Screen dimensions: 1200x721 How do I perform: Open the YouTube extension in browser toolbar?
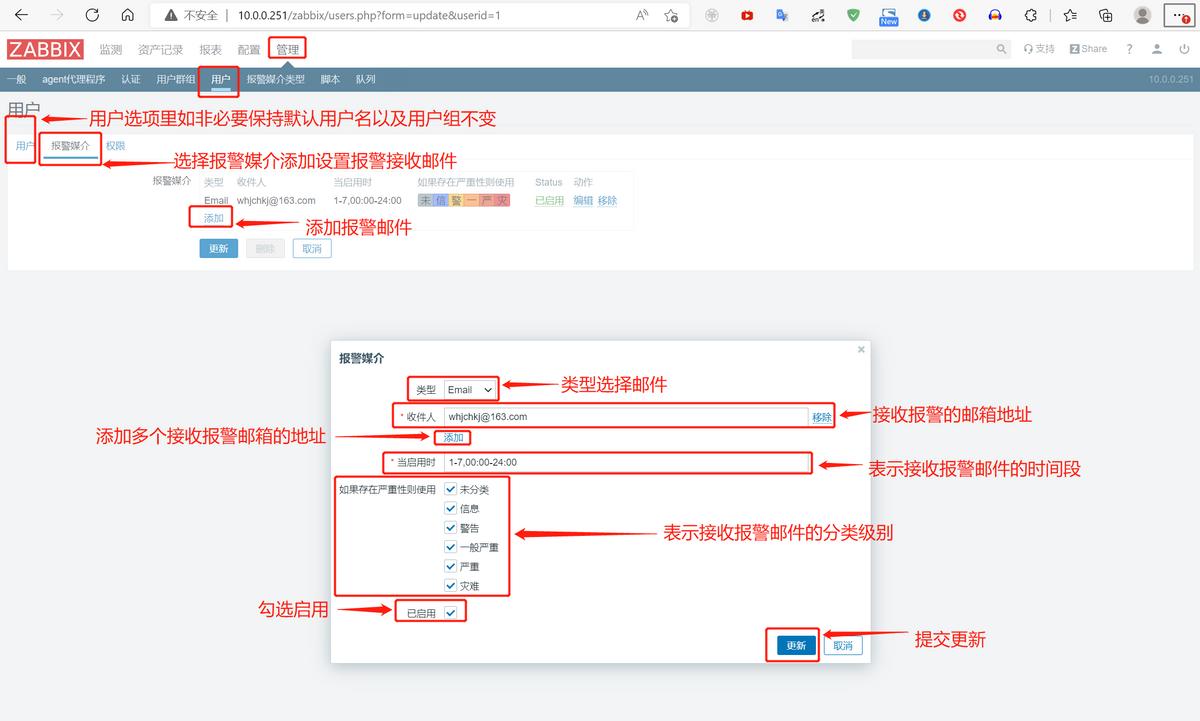pos(747,15)
